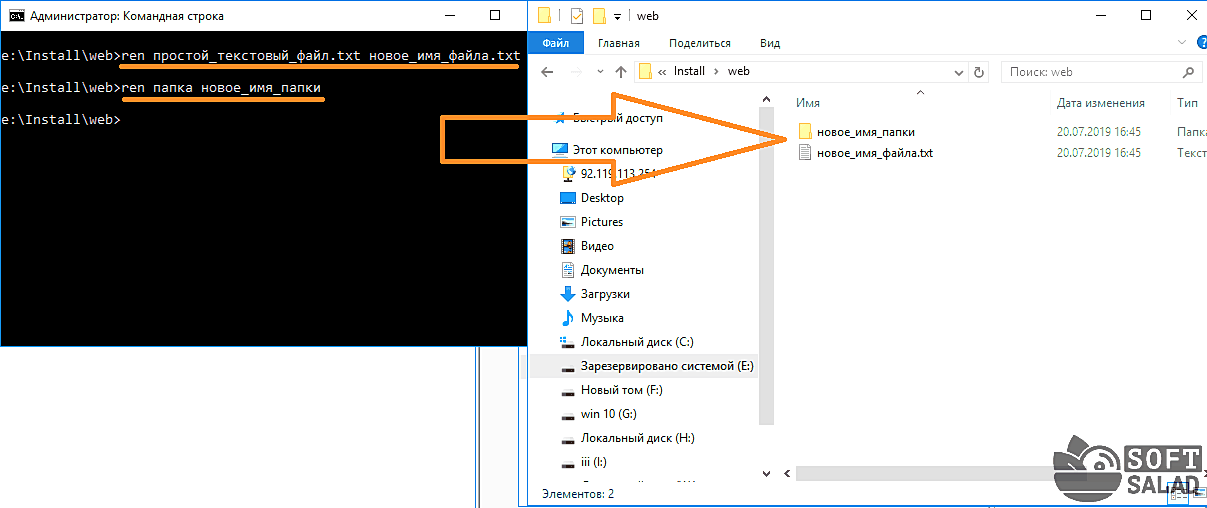Sort by the Имя column header
1207x508 pixels.
coord(808,103)
